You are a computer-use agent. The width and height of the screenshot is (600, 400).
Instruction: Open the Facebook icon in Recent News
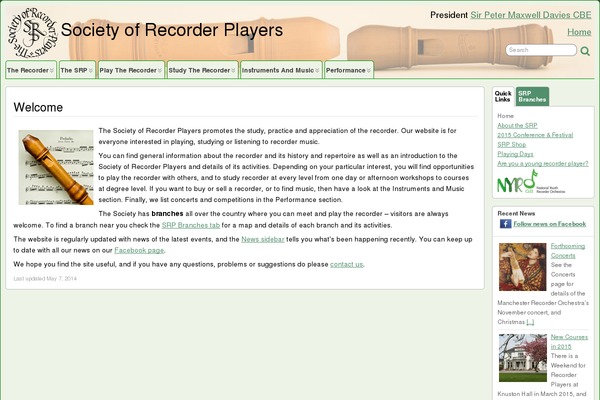(x=505, y=224)
